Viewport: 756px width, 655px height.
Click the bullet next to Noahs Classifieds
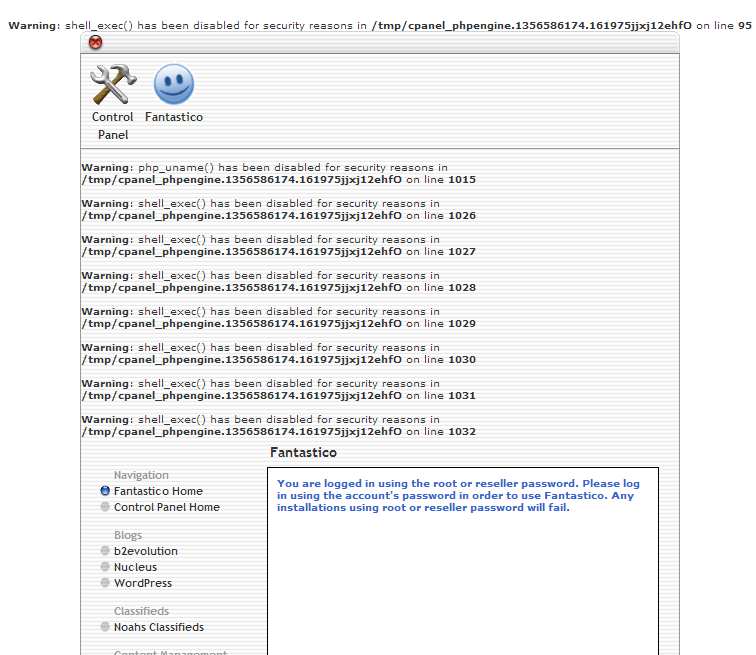105,627
